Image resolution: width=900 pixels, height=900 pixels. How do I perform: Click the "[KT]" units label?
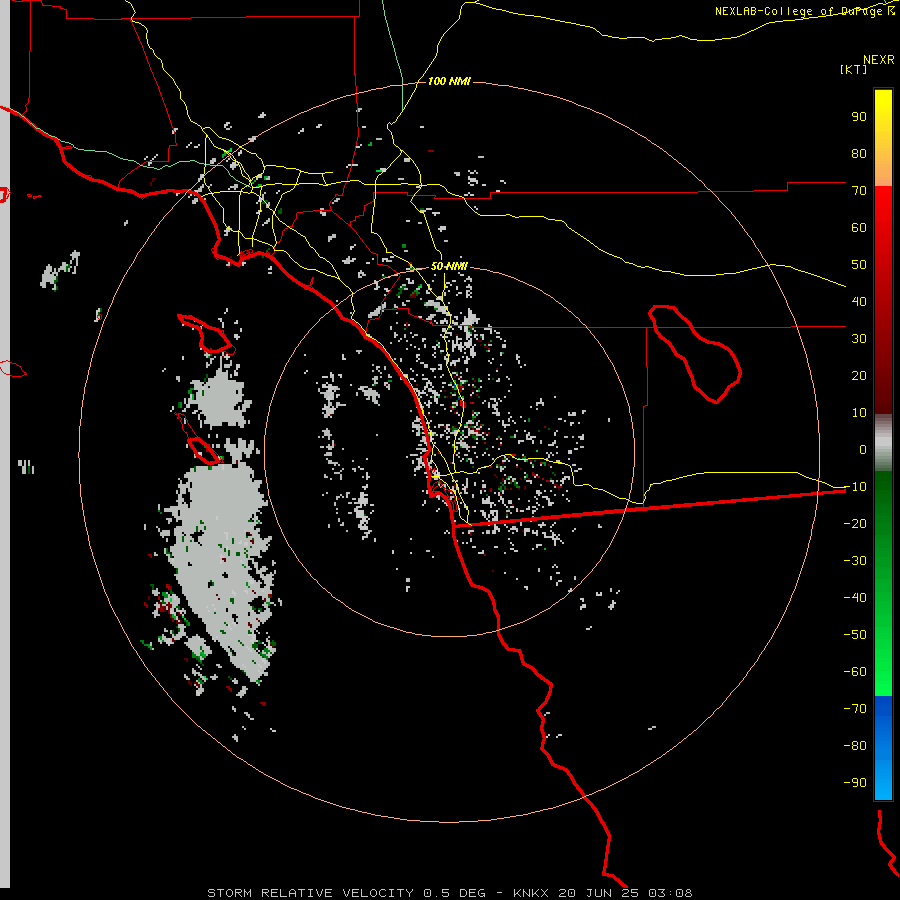(x=854, y=69)
